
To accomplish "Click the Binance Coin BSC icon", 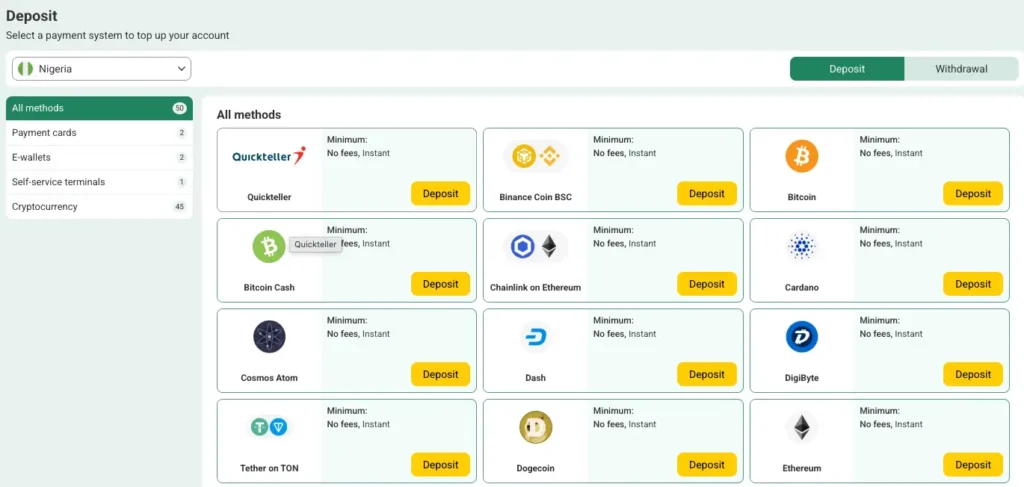I will 535,157.
